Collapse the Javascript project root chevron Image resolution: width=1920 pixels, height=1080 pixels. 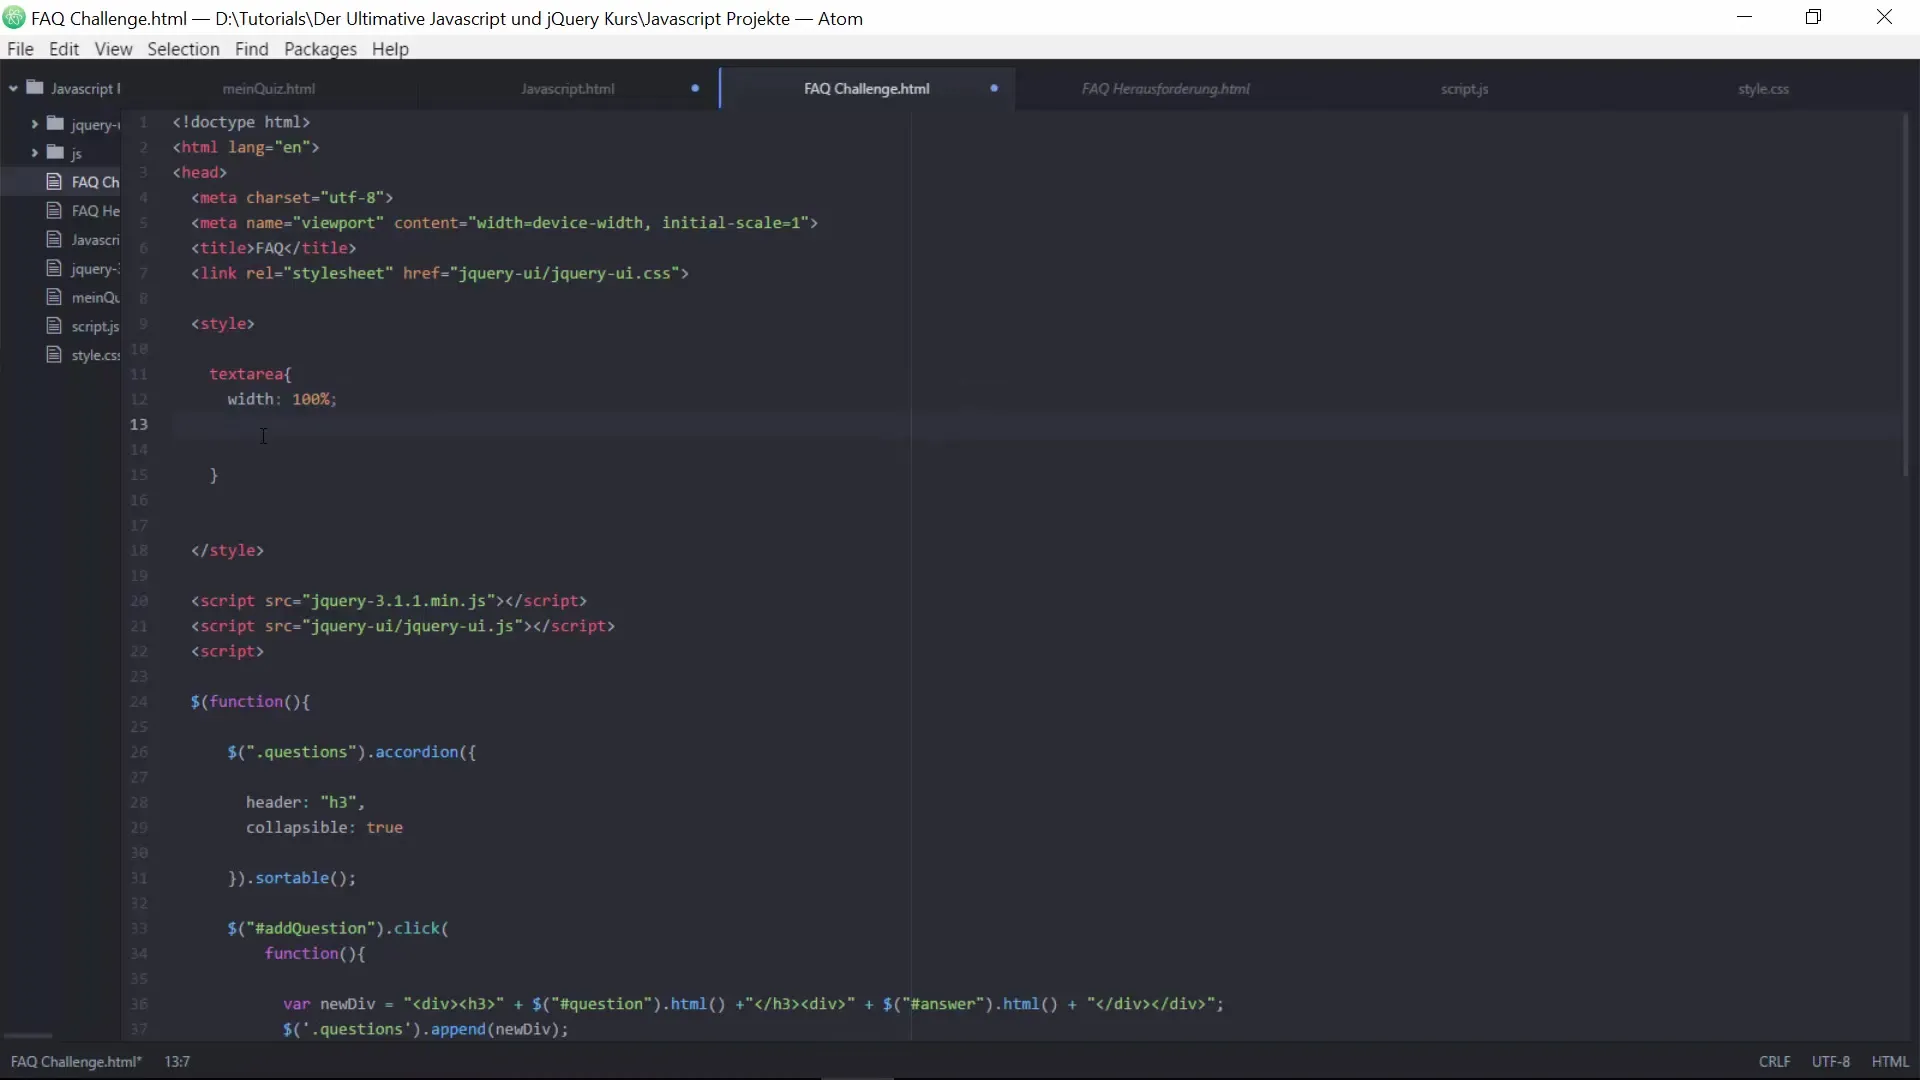[13, 88]
